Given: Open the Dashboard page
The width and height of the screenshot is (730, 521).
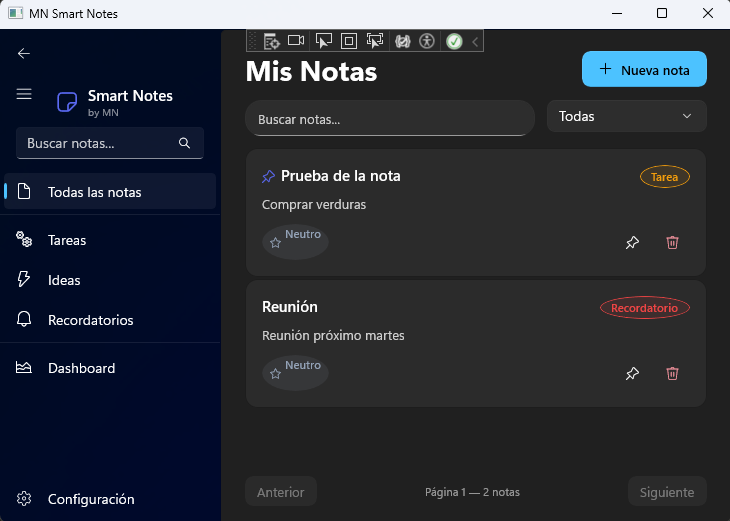Looking at the screenshot, I should (110, 368).
